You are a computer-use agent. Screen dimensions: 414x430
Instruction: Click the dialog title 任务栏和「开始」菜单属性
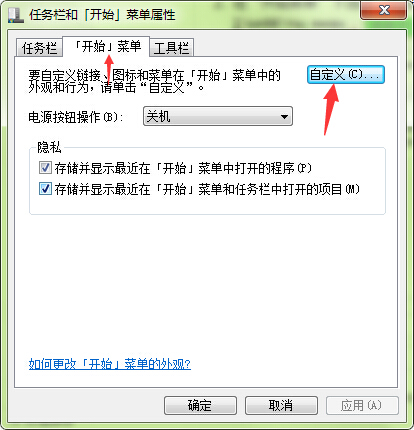pos(102,15)
